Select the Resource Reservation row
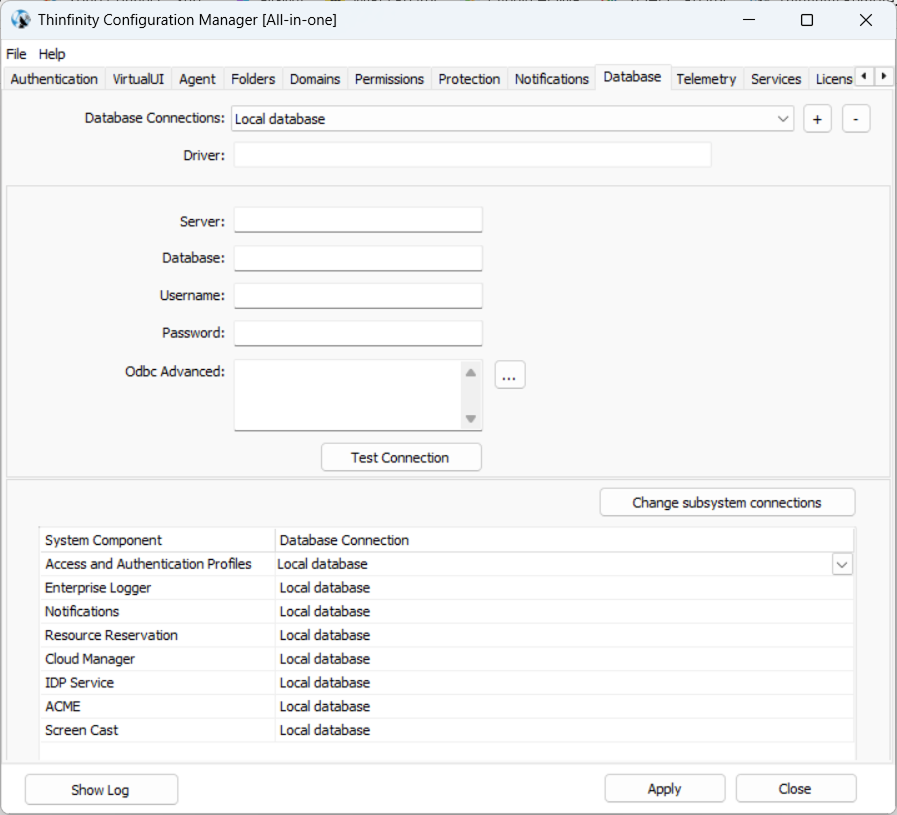Image resolution: width=897 pixels, height=815 pixels. click(x=446, y=635)
